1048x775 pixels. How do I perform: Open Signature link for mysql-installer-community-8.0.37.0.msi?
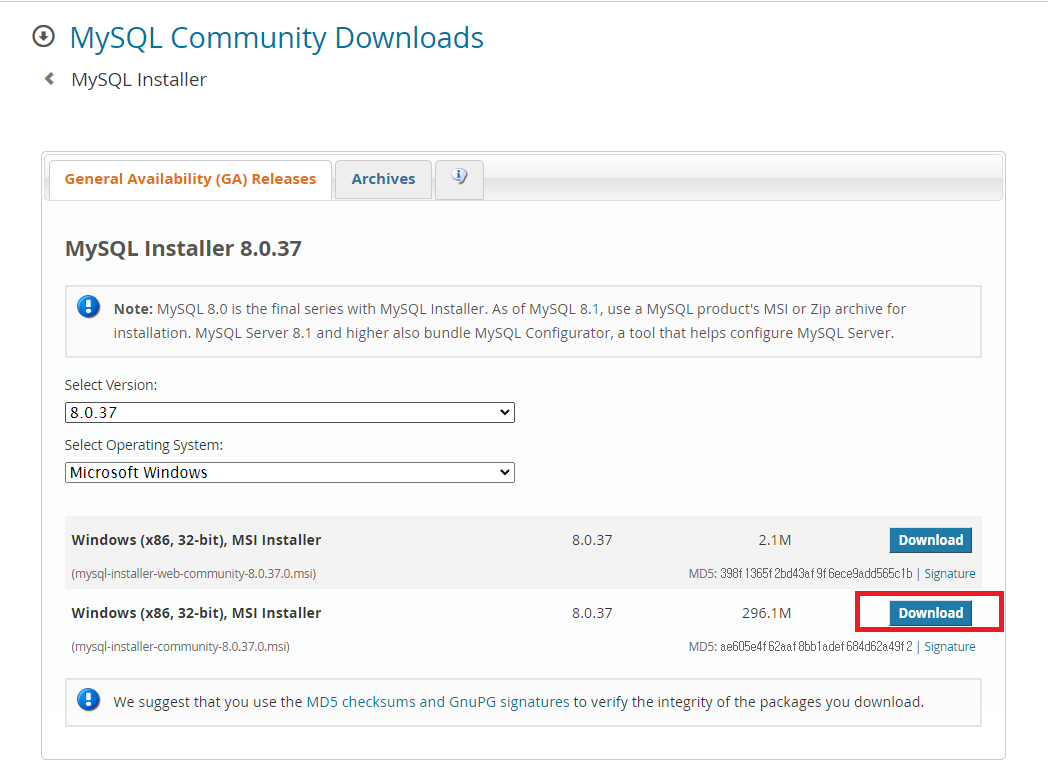[950, 646]
